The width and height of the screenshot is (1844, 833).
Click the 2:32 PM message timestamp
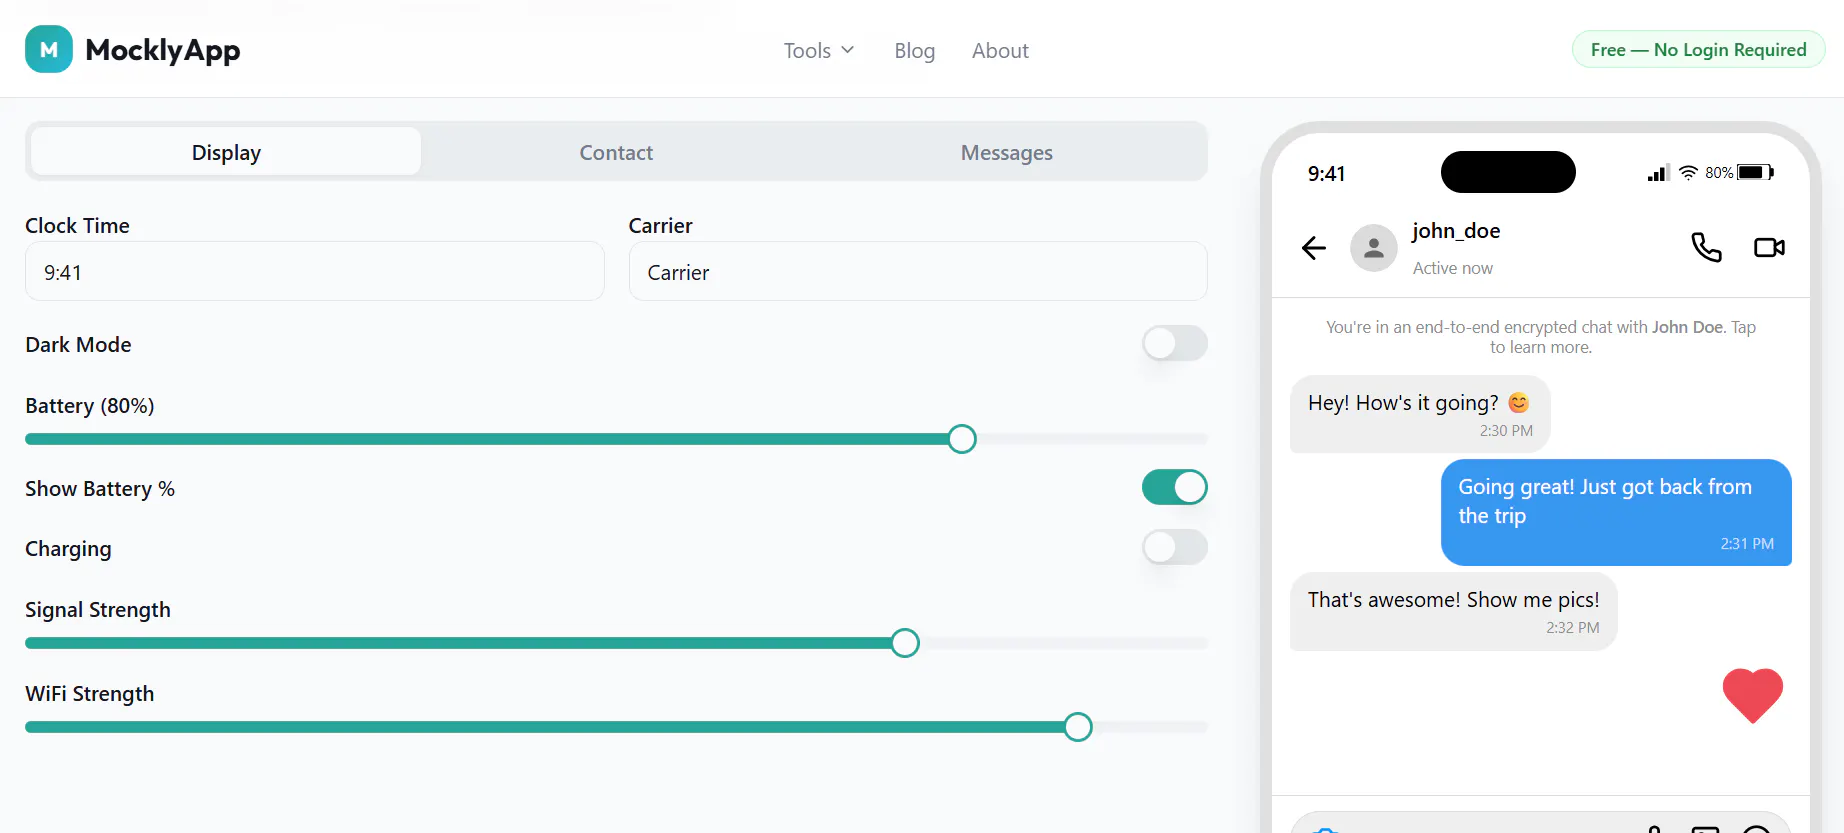point(1573,628)
